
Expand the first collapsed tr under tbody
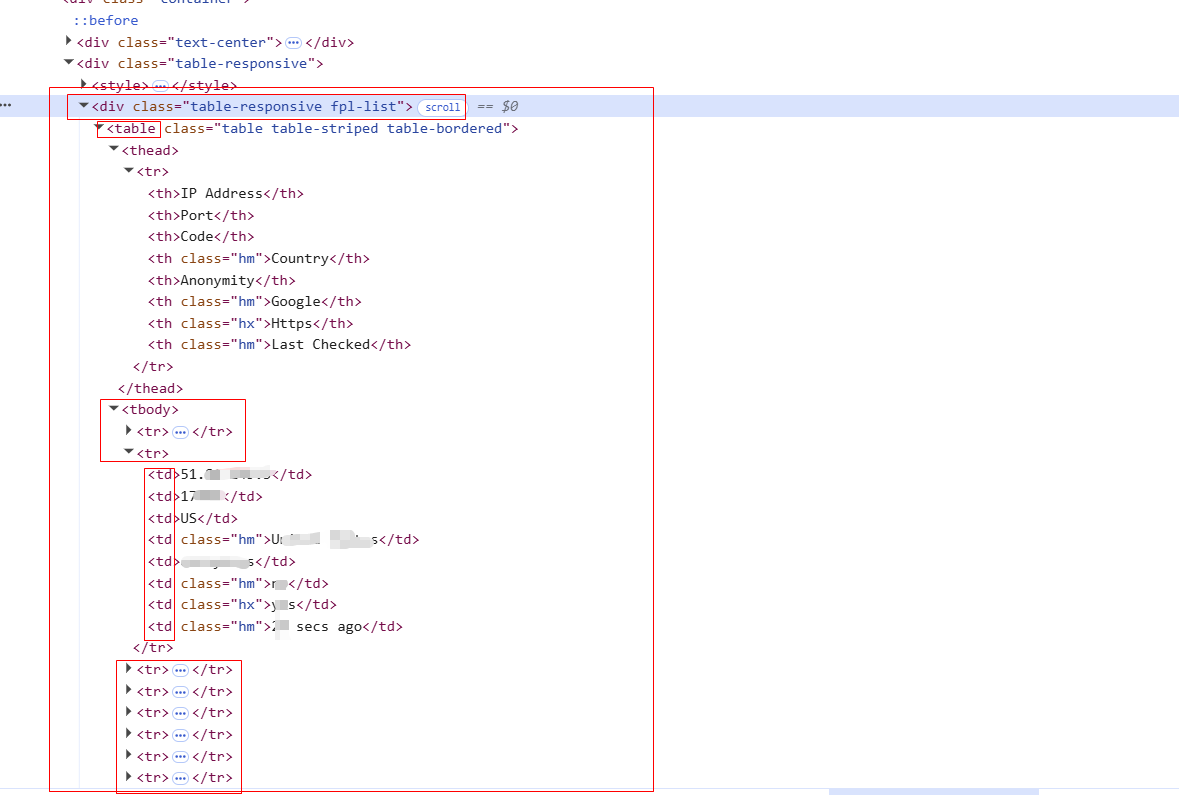coord(129,430)
